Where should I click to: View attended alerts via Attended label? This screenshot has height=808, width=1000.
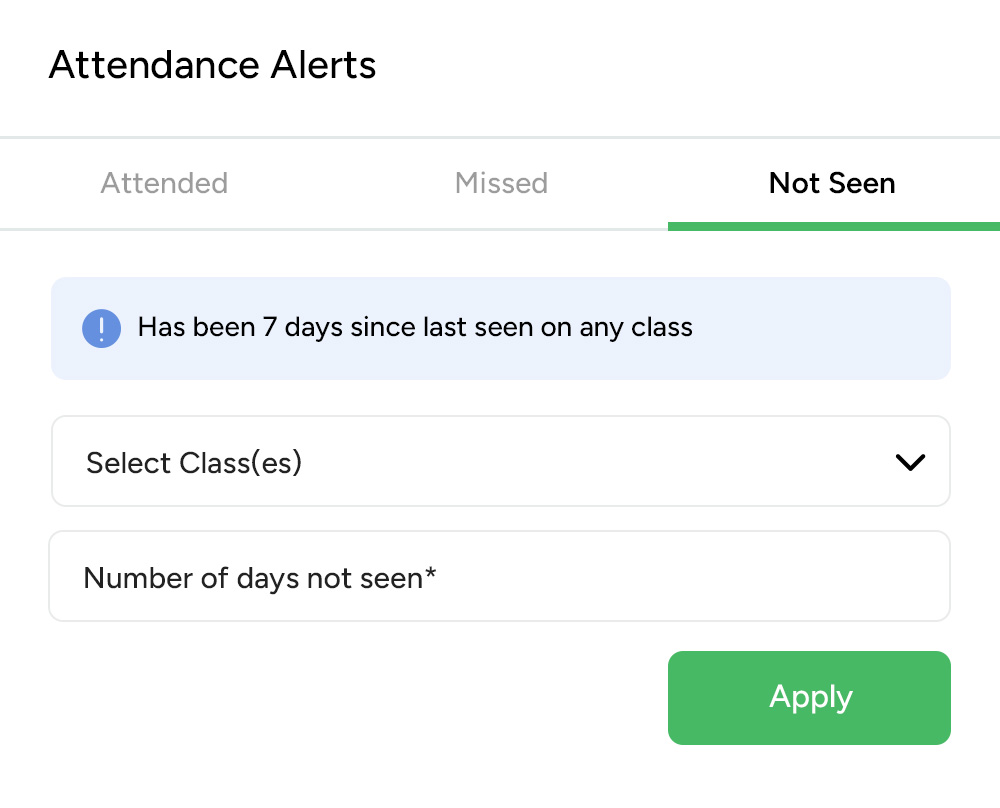pos(164,184)
